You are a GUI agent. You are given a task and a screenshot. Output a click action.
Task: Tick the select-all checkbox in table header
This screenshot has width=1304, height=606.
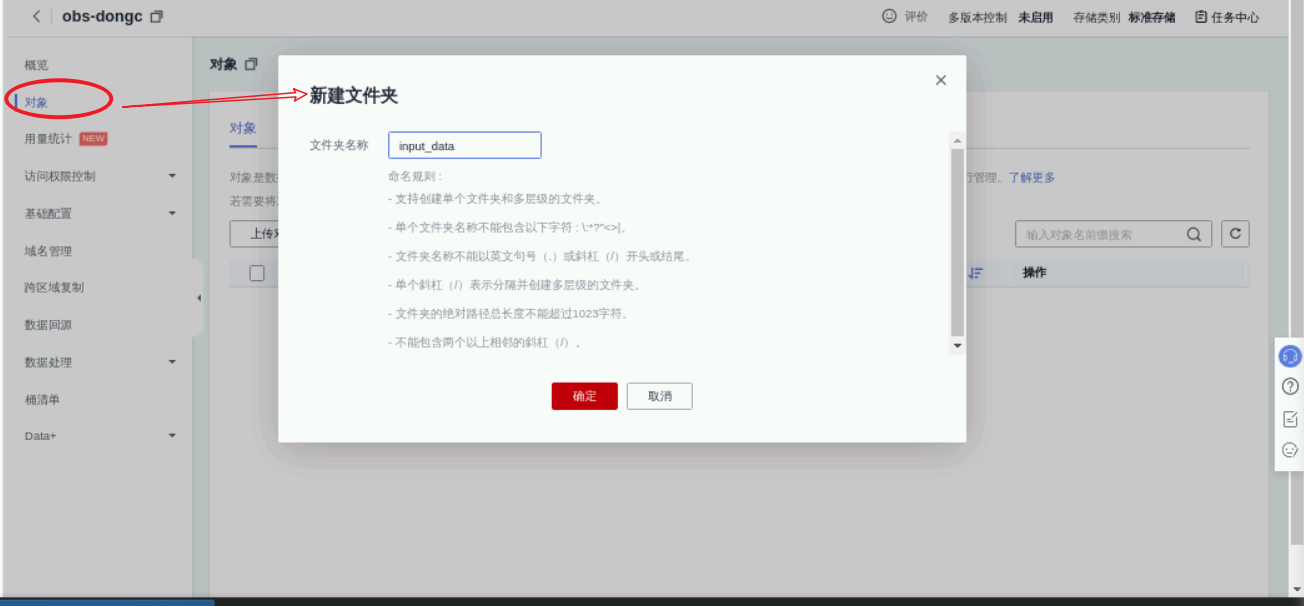click(x=257, y=273)
